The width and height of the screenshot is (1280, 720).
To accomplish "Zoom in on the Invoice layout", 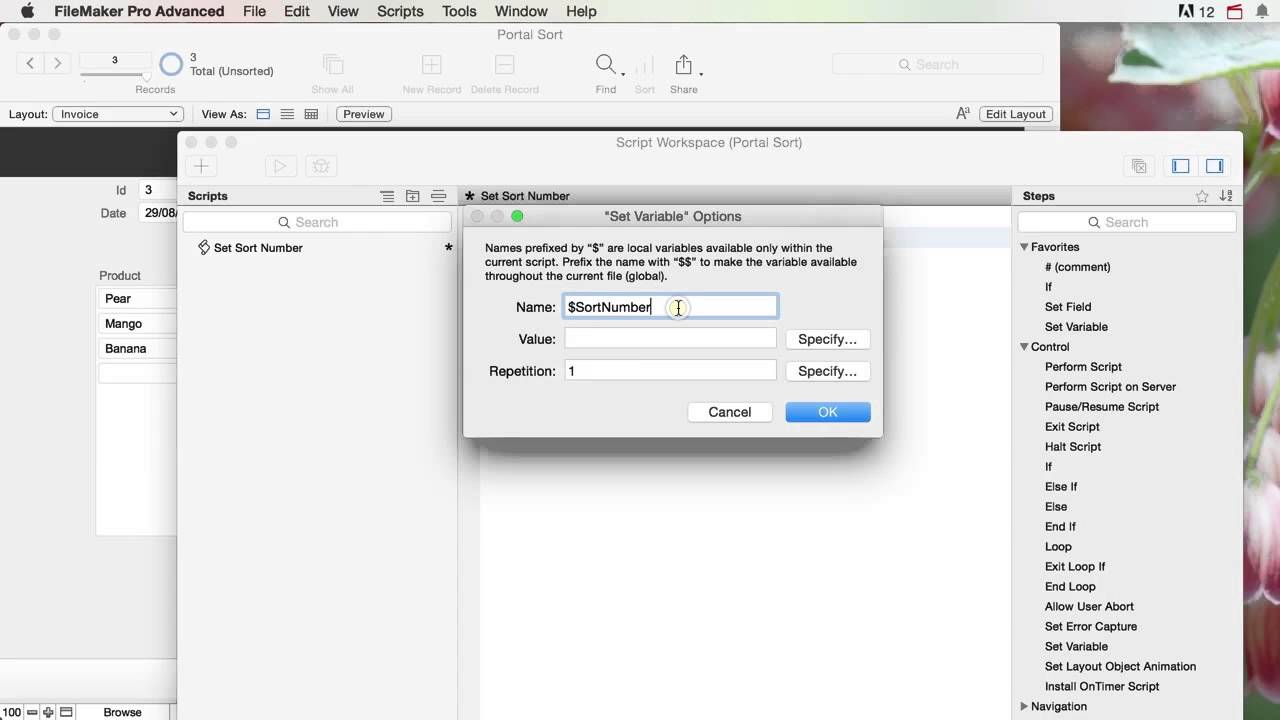I will [x=48, y=712].
